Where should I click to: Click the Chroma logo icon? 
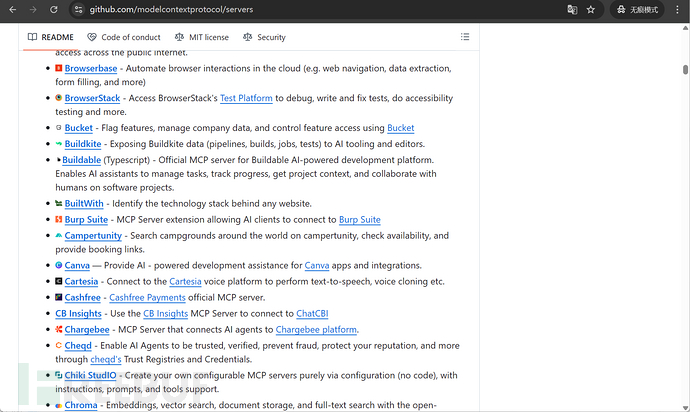[x=59, y=405]
